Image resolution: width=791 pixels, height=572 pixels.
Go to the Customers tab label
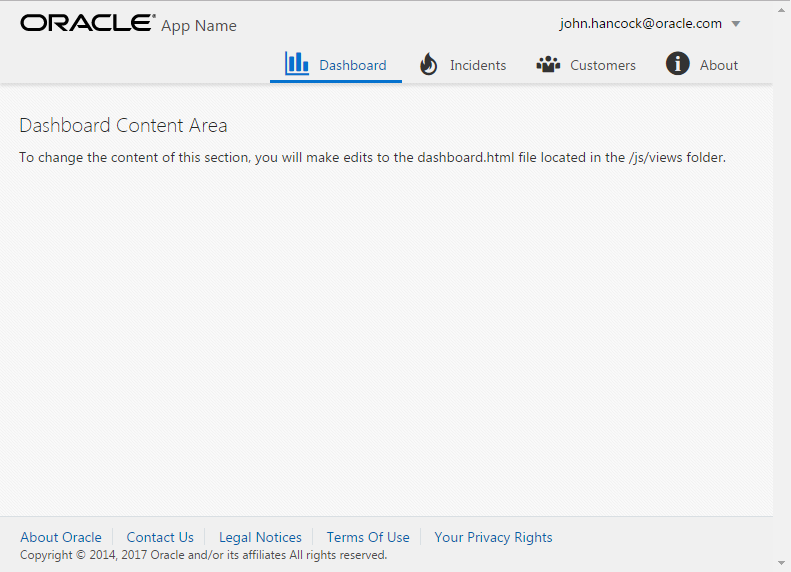pos(603,66)
